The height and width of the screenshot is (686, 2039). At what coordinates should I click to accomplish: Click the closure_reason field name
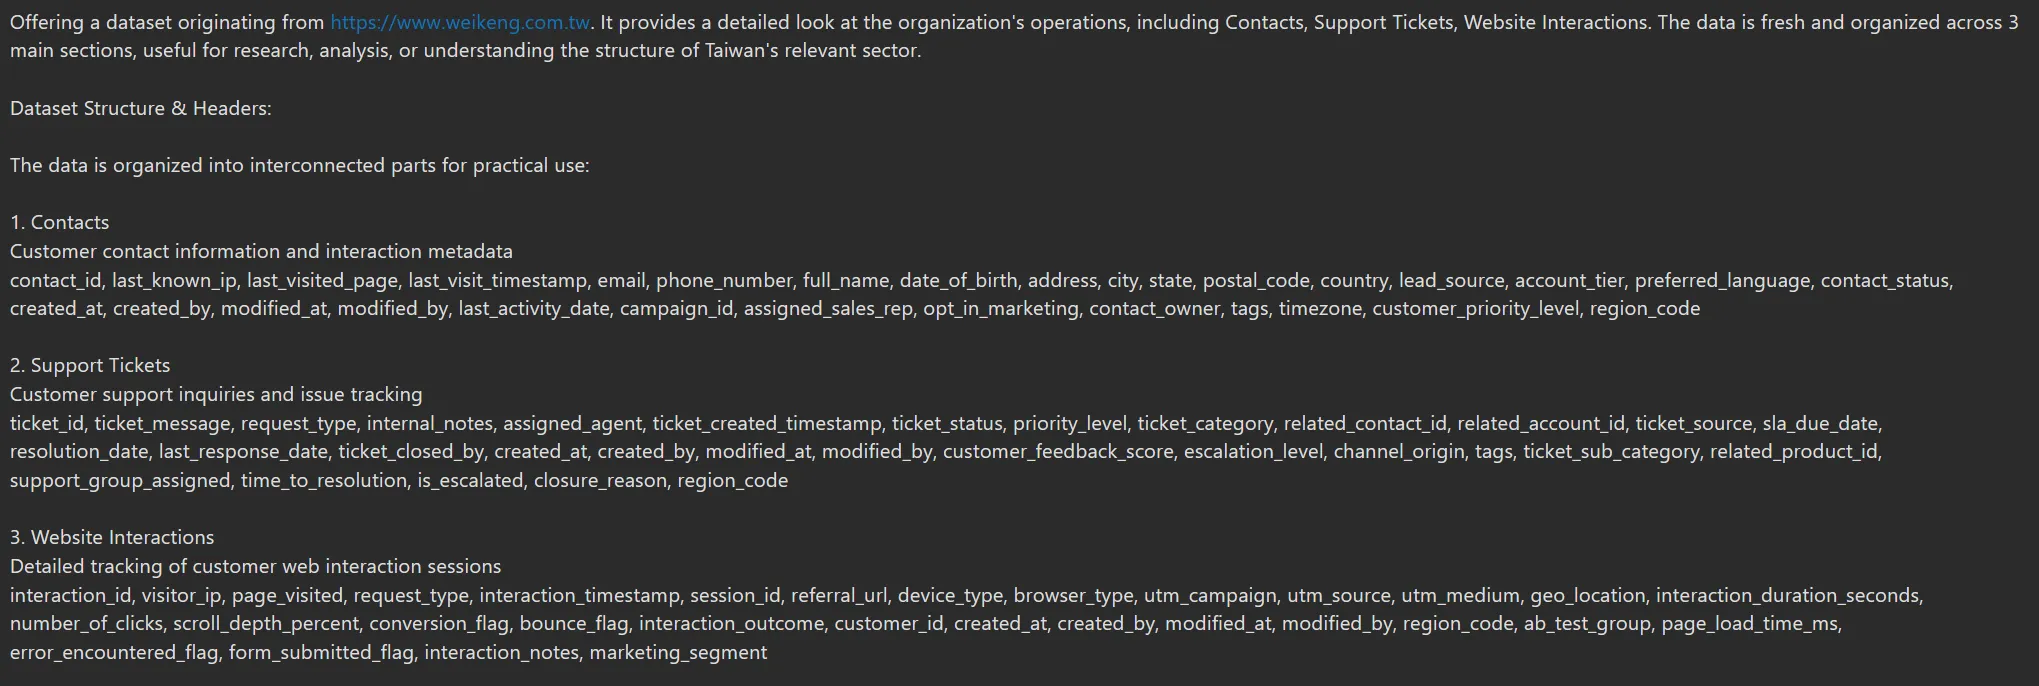click(x=600, y=480)
